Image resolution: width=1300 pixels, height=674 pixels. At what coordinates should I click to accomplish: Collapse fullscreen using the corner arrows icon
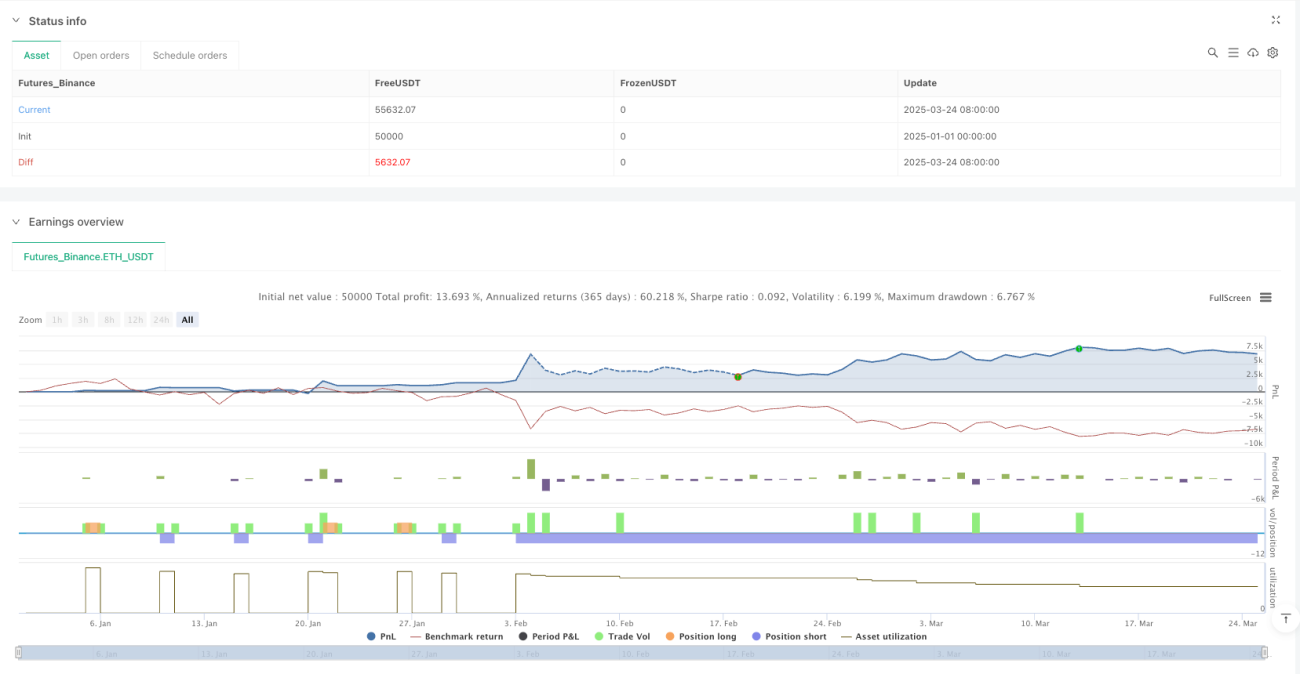click(1275, 20)
